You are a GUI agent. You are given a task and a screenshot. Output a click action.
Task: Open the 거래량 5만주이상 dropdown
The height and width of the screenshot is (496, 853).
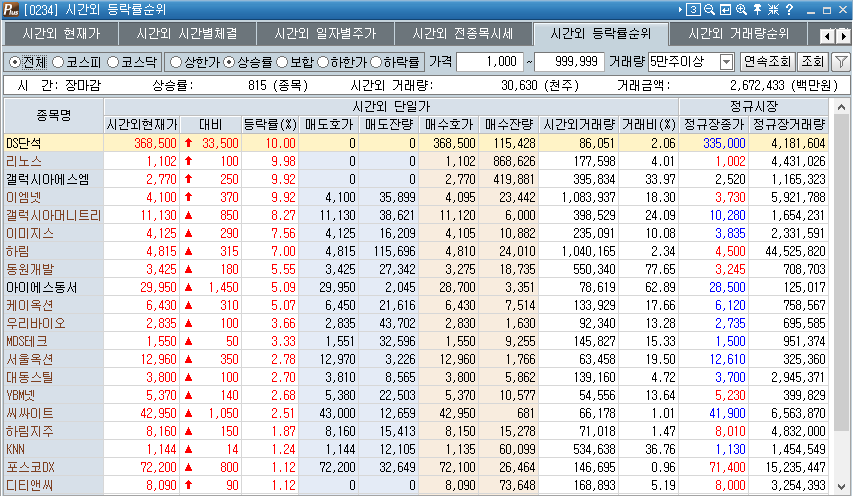726,62
